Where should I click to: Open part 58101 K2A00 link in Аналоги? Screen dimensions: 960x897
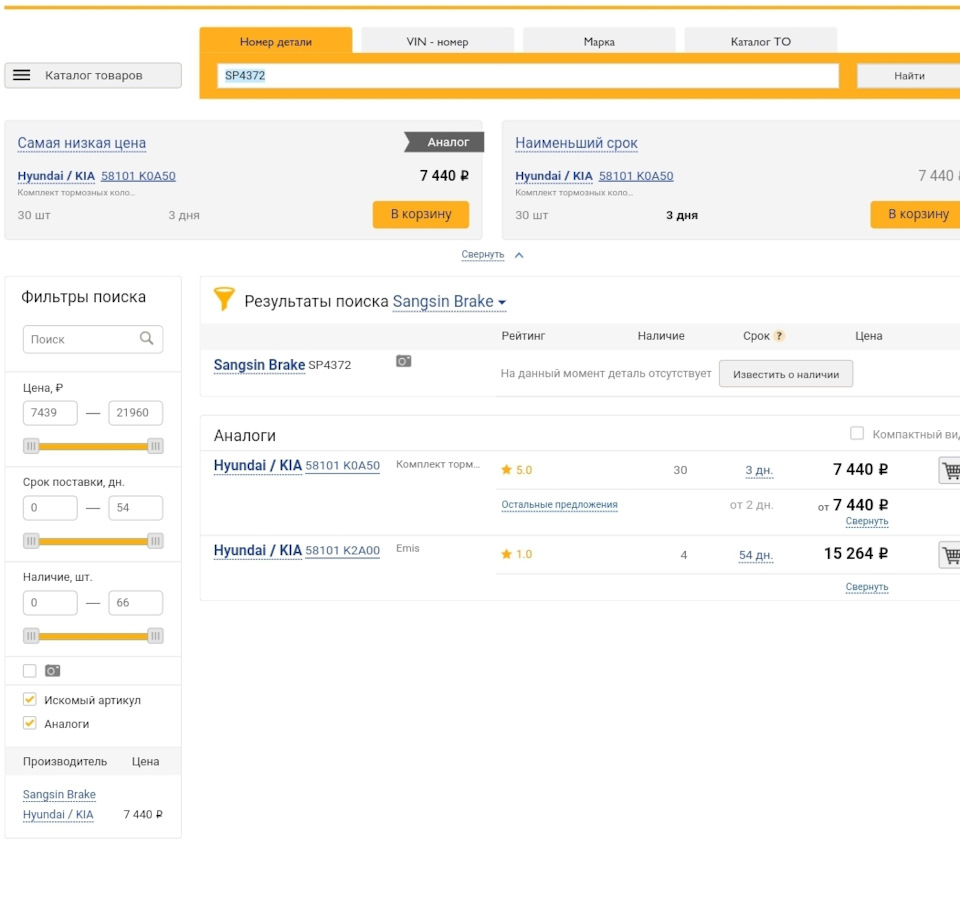(x=342, y=550)
